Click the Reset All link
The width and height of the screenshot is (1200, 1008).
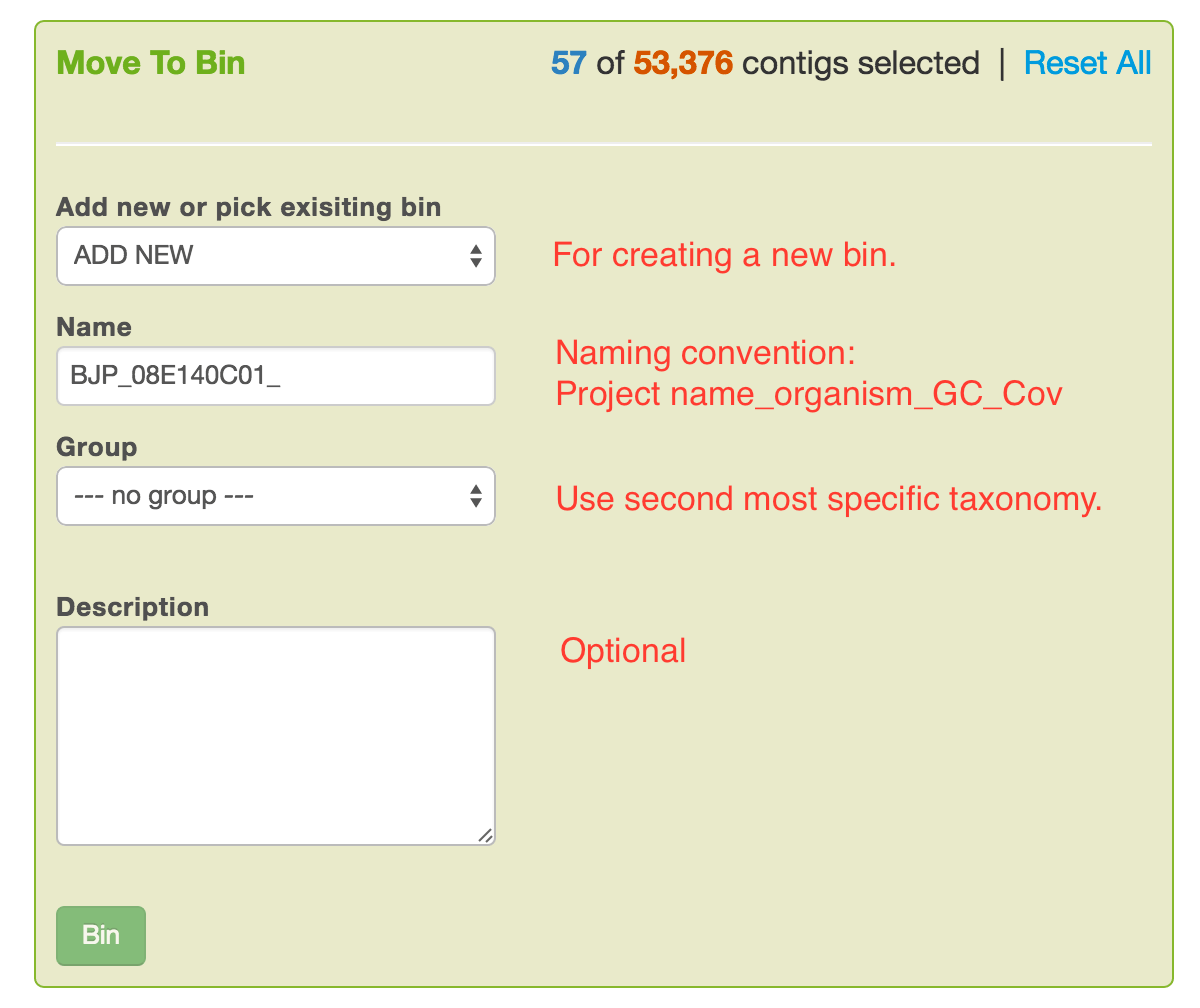click(1087, 62)
